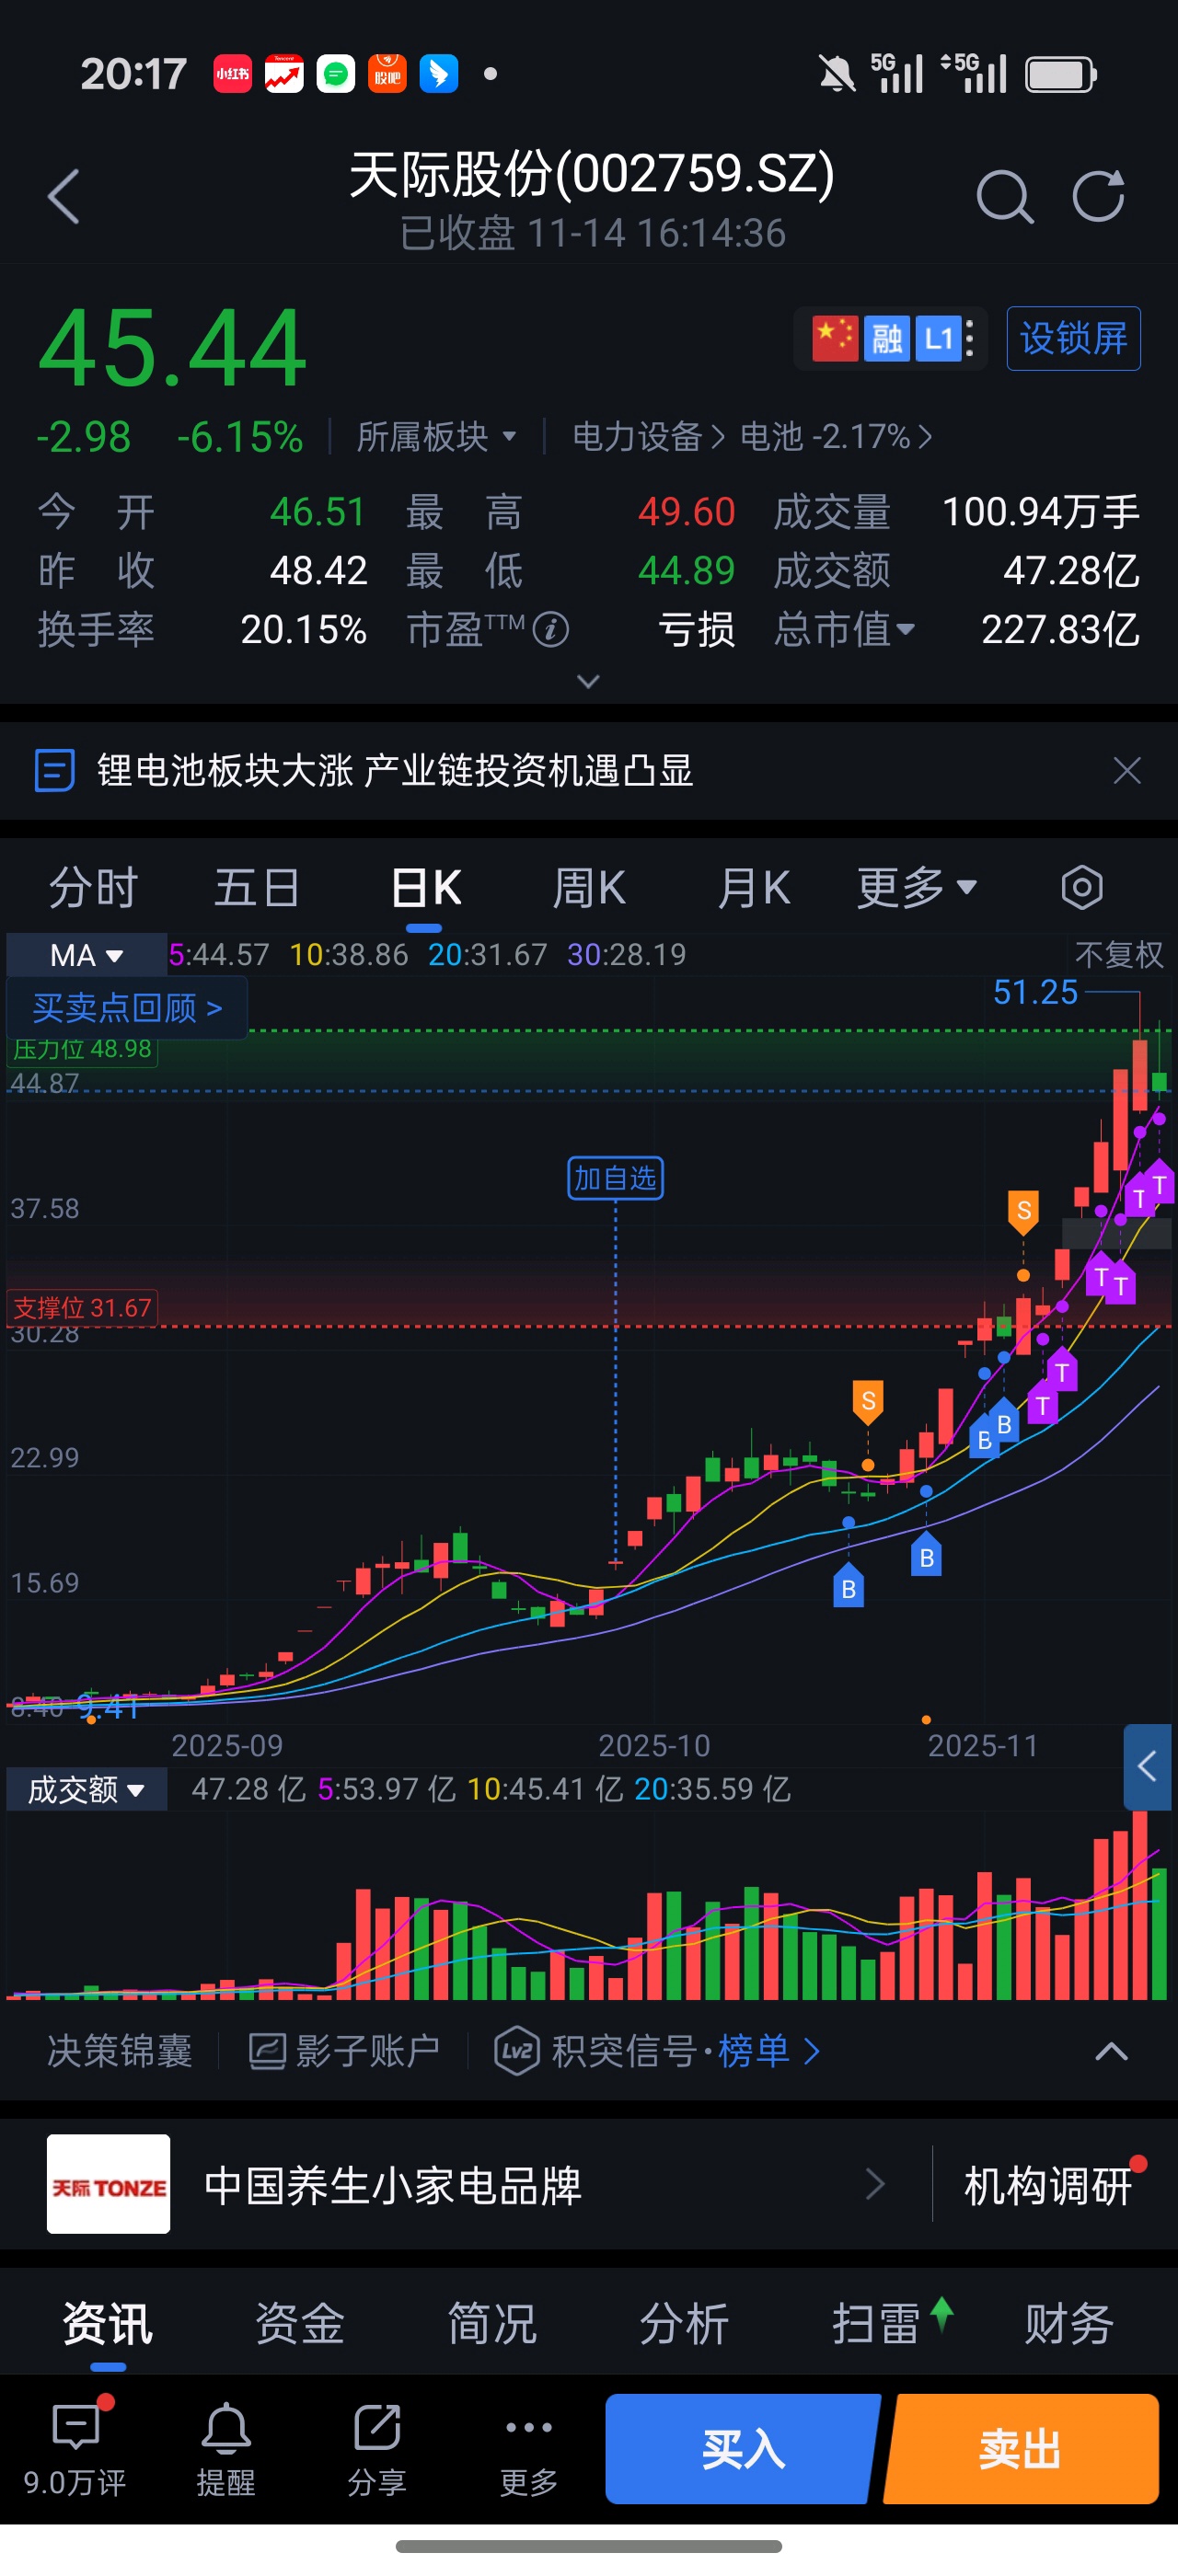The height and width of the screenshot is (2576, 1178).
Task: Expand side panel with blue left arrow
Action: [x=1148, y=1766]
